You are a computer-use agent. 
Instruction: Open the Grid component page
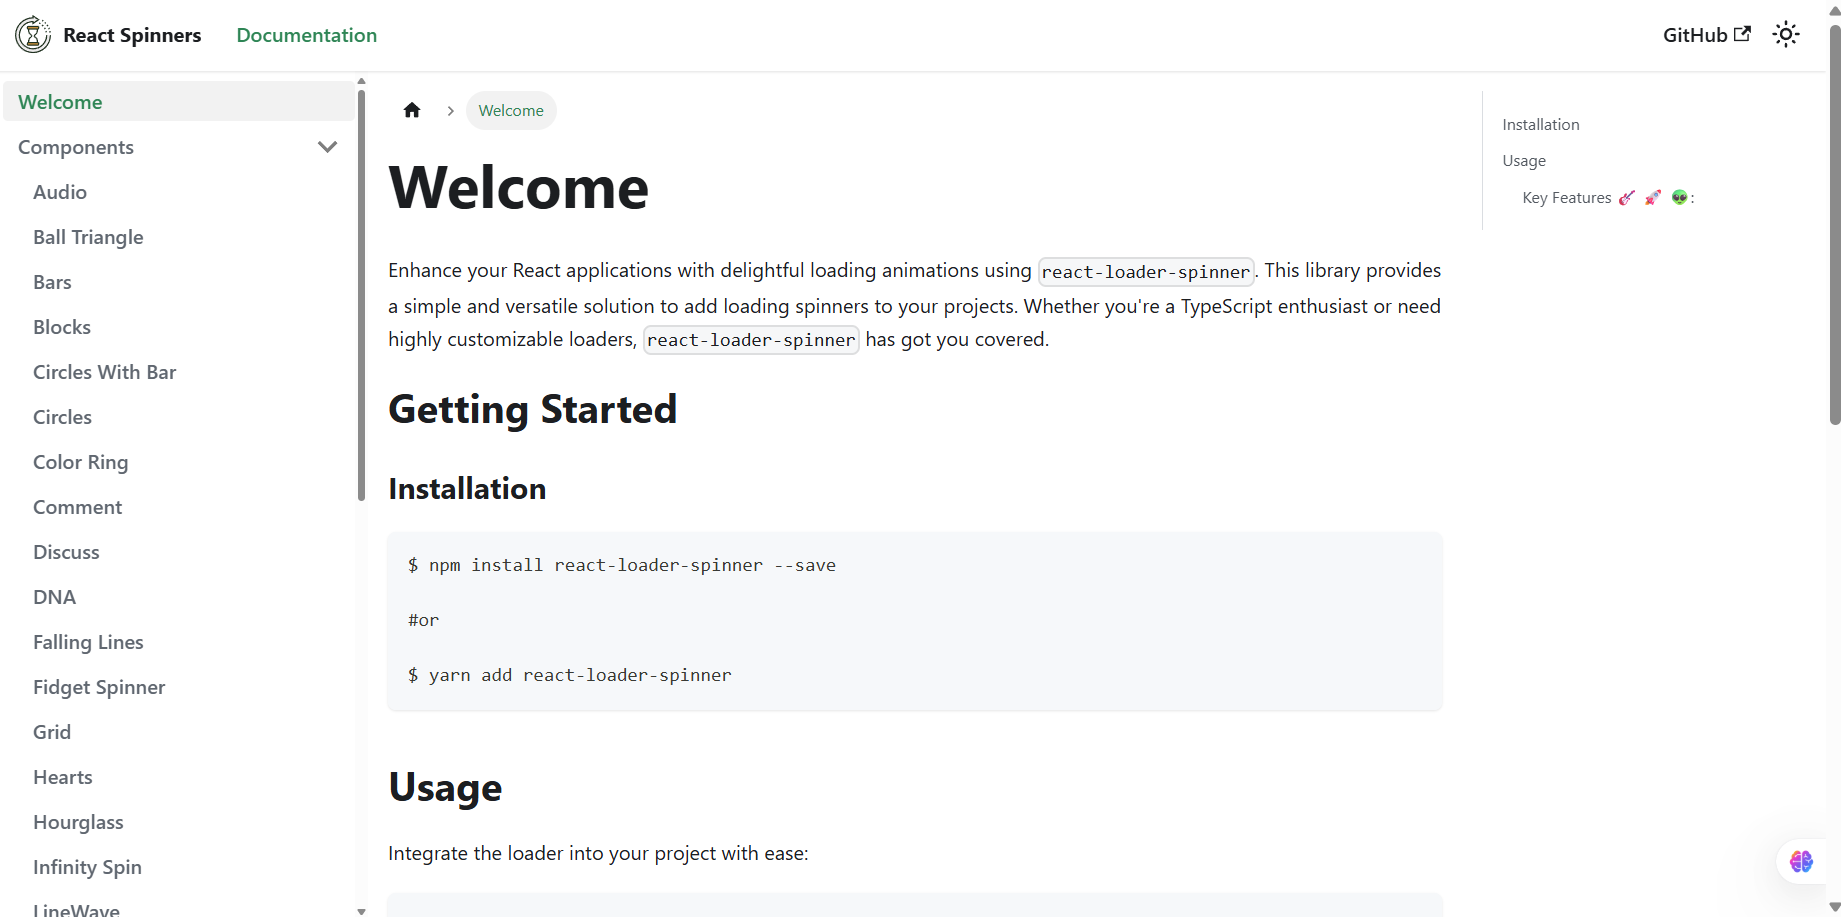[x=52, y=732]
